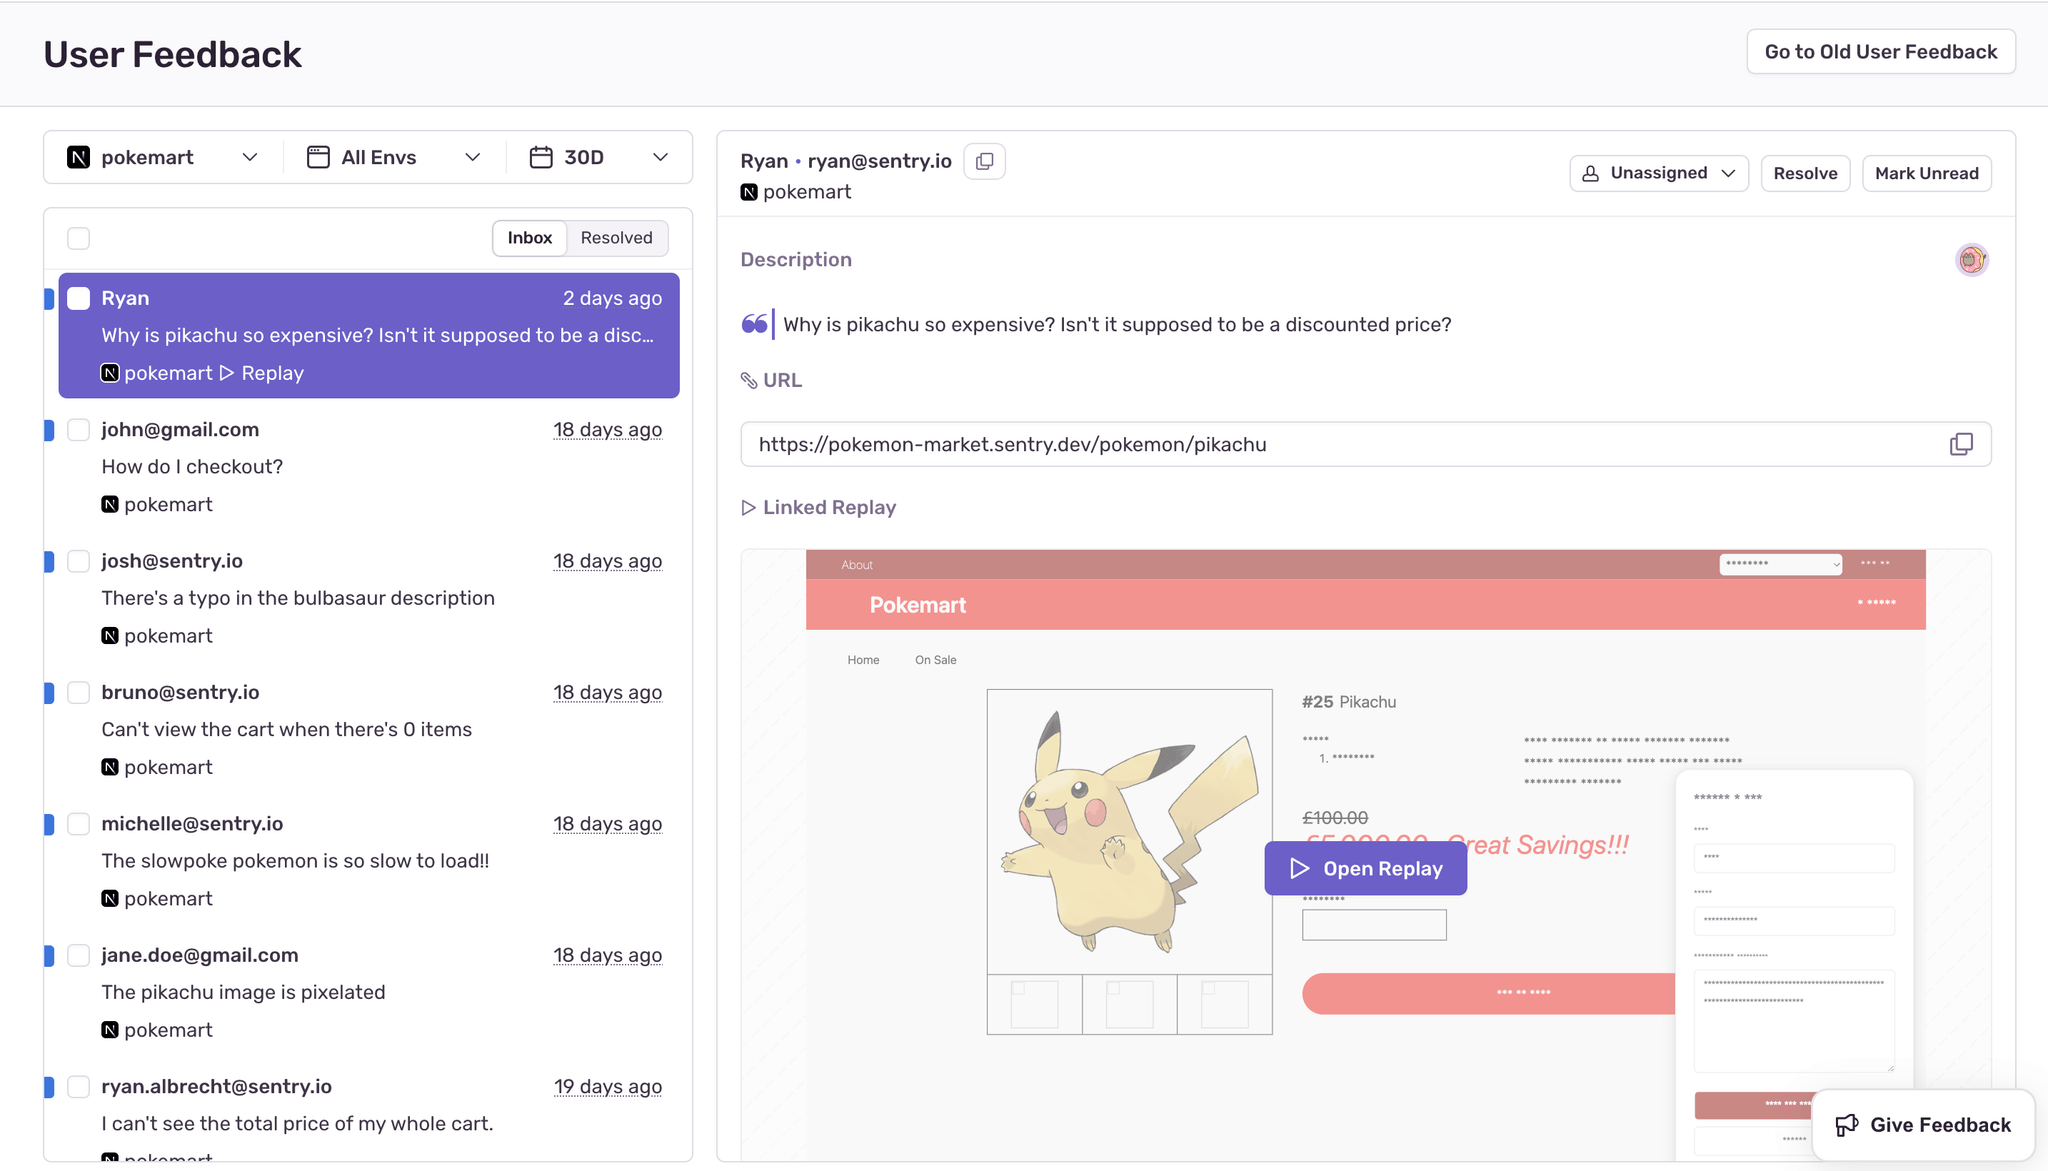Image resolution: width=2048 pixels, height=1171 pixels.
Task: Click the calendar icon in the date filter
Action: (541, 156)
